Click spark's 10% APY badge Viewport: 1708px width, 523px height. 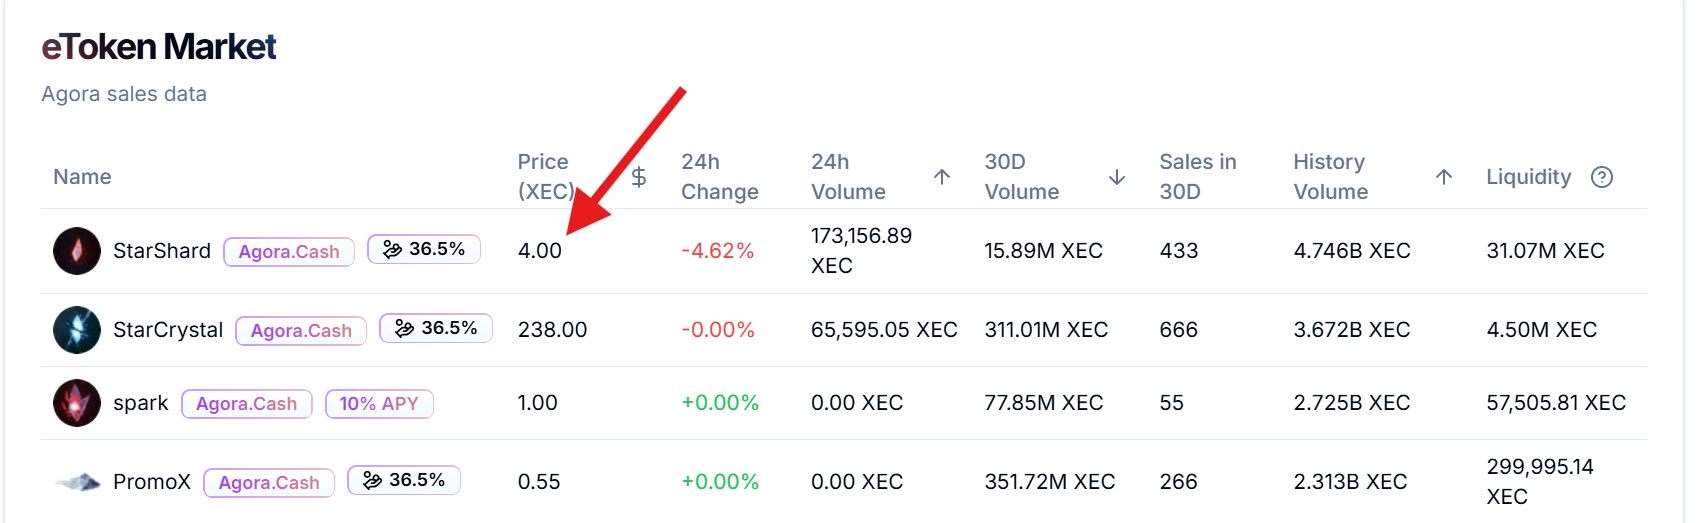[379, 404]
